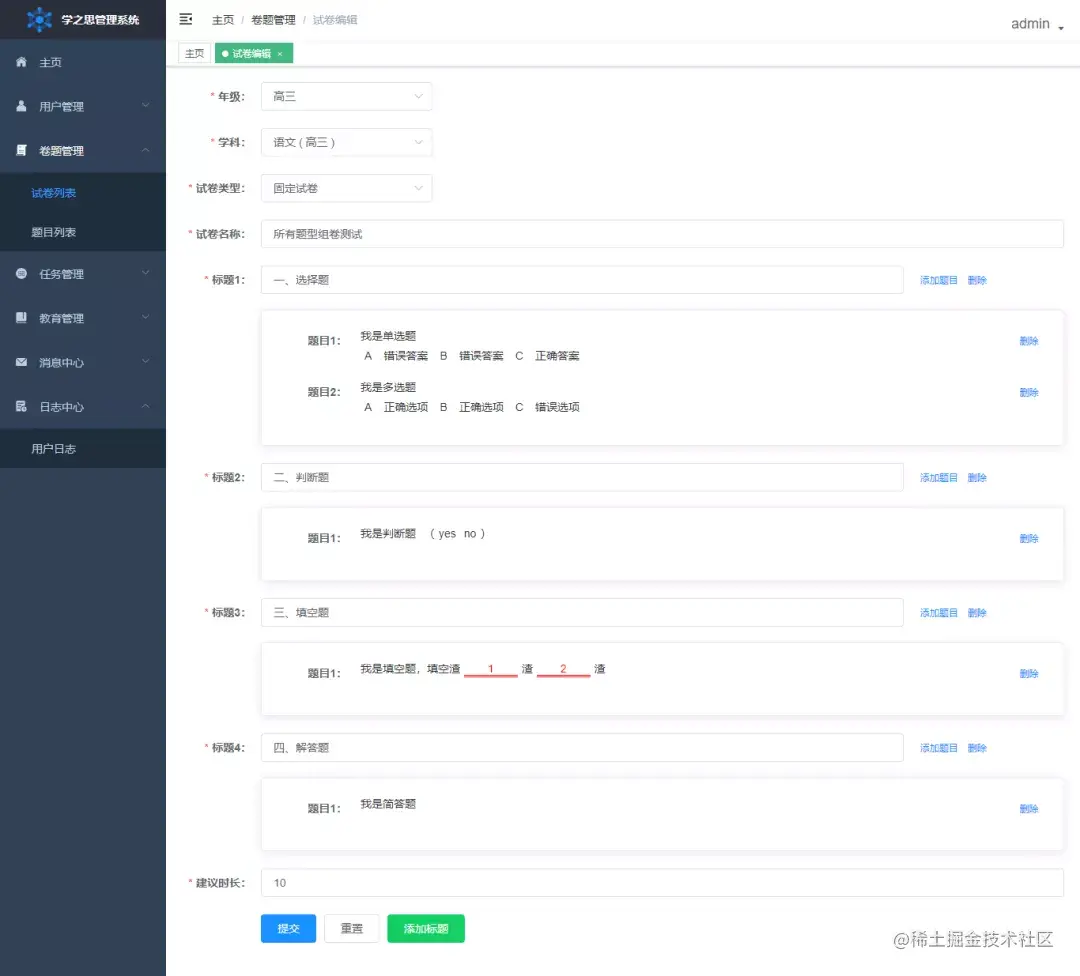The width and height of the screenshot is (1080, 976).
Task: Focus the 建议时长 input showing 10
Action: [662, 882]
